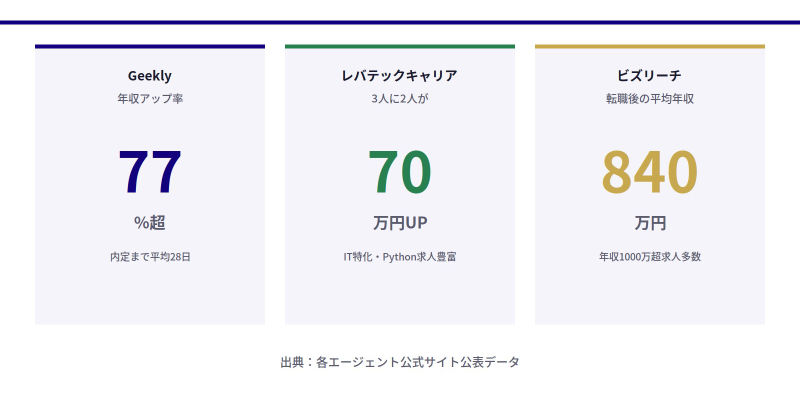The width and height of the screenshot is (800, 401).
Task: Click the navy divider line at the top
Action: pyautogui.click(x=400, y=22)
